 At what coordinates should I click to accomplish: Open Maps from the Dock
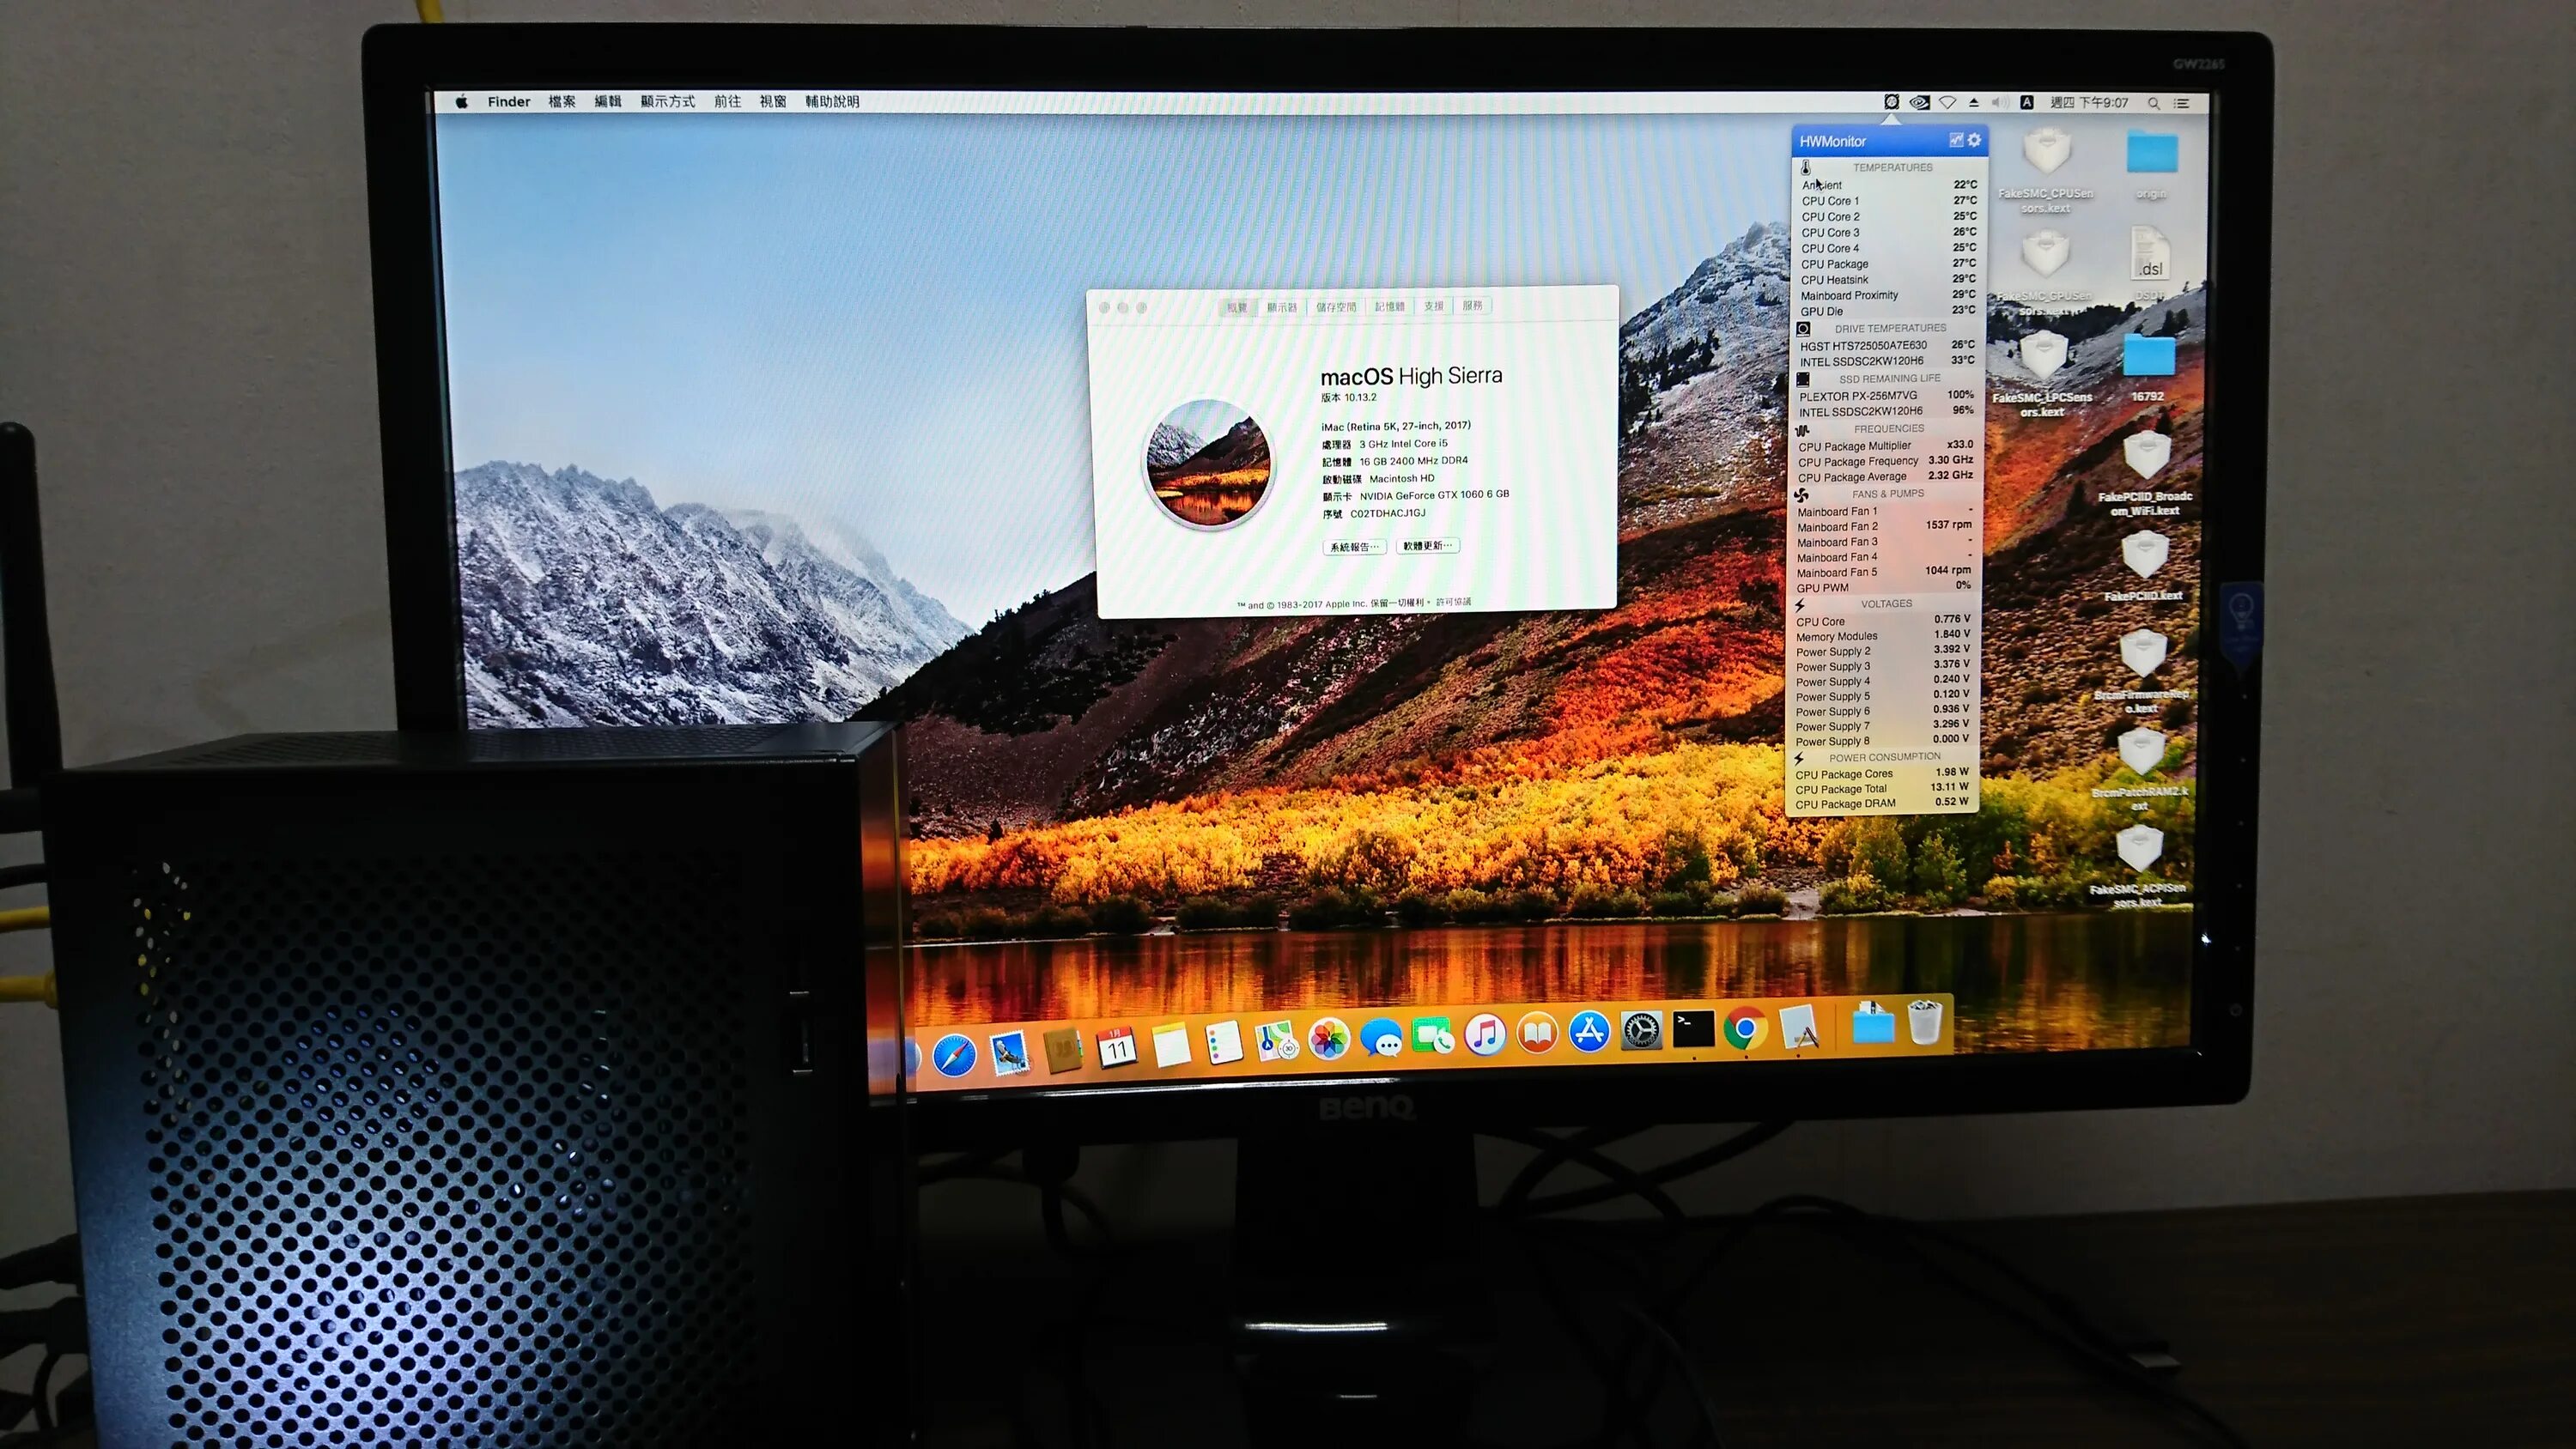1277,1042
